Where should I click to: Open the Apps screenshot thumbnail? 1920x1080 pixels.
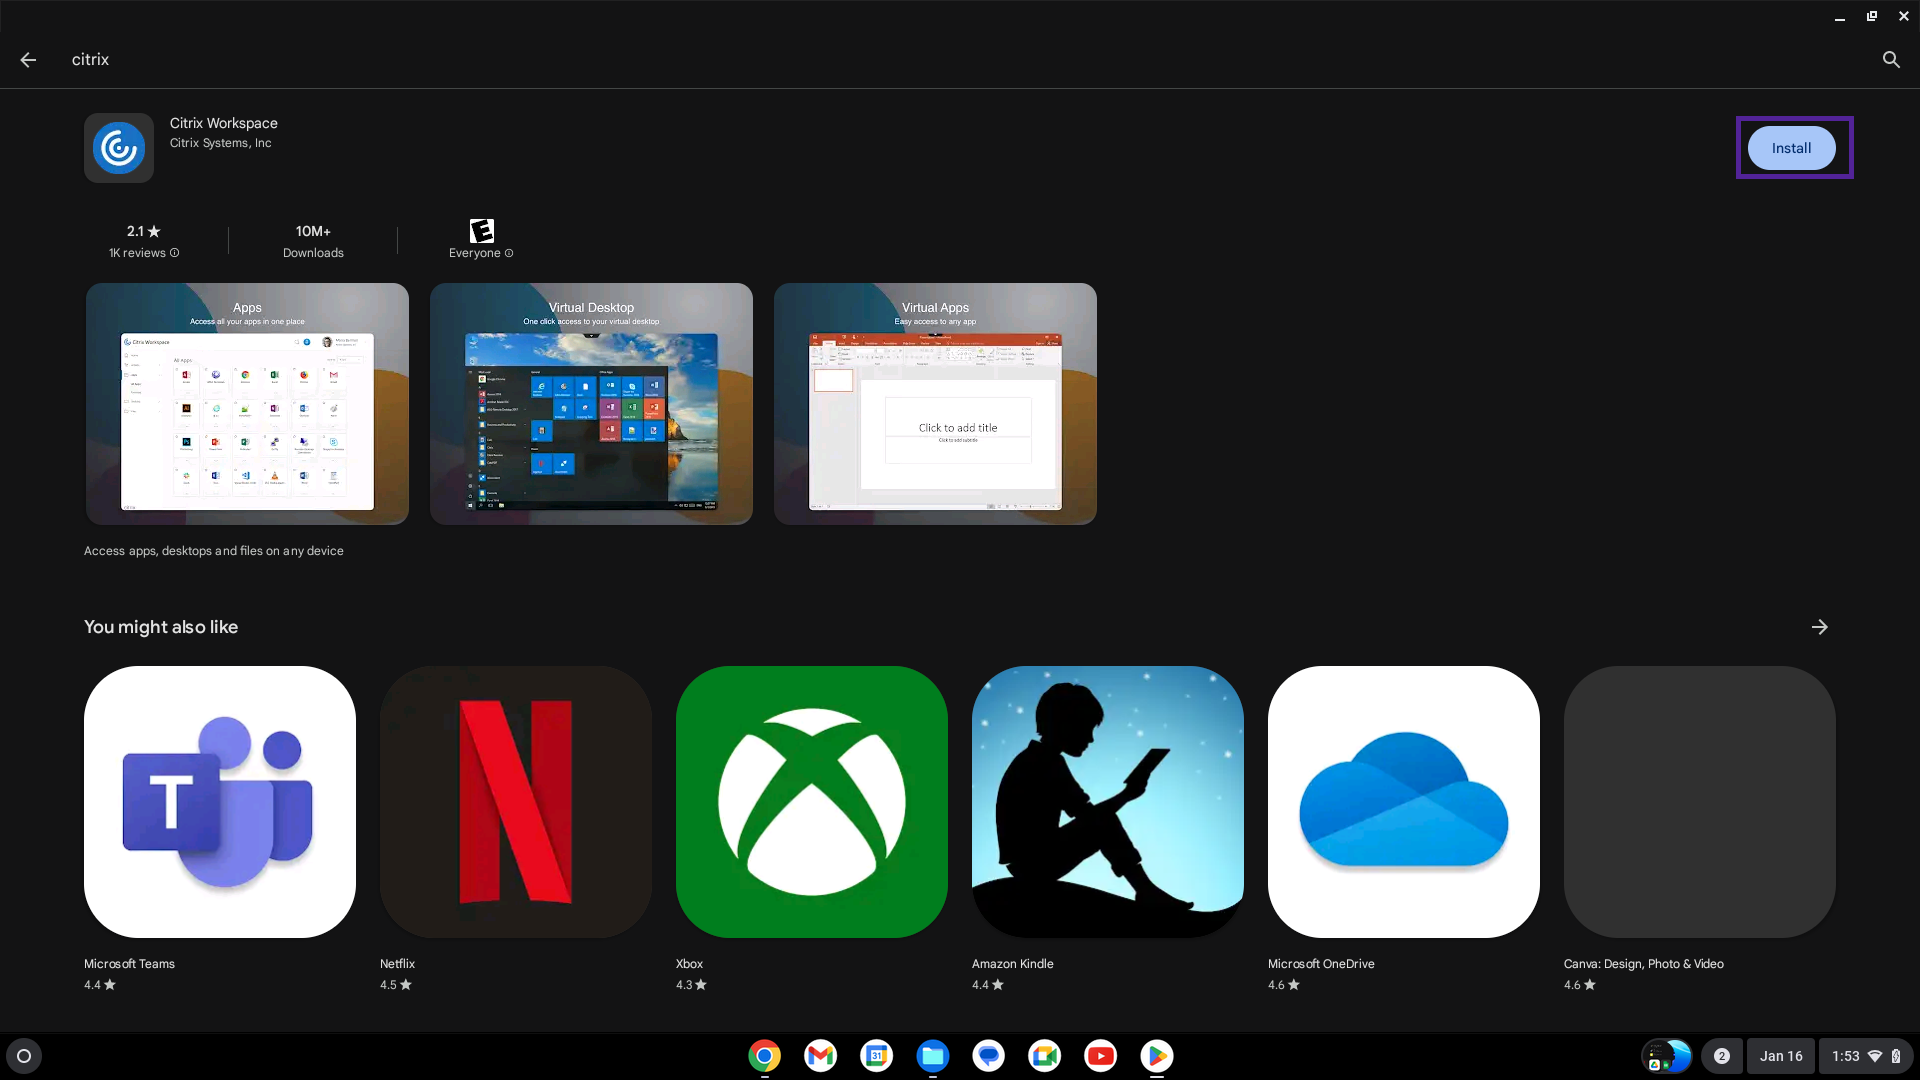coord(247,404)
